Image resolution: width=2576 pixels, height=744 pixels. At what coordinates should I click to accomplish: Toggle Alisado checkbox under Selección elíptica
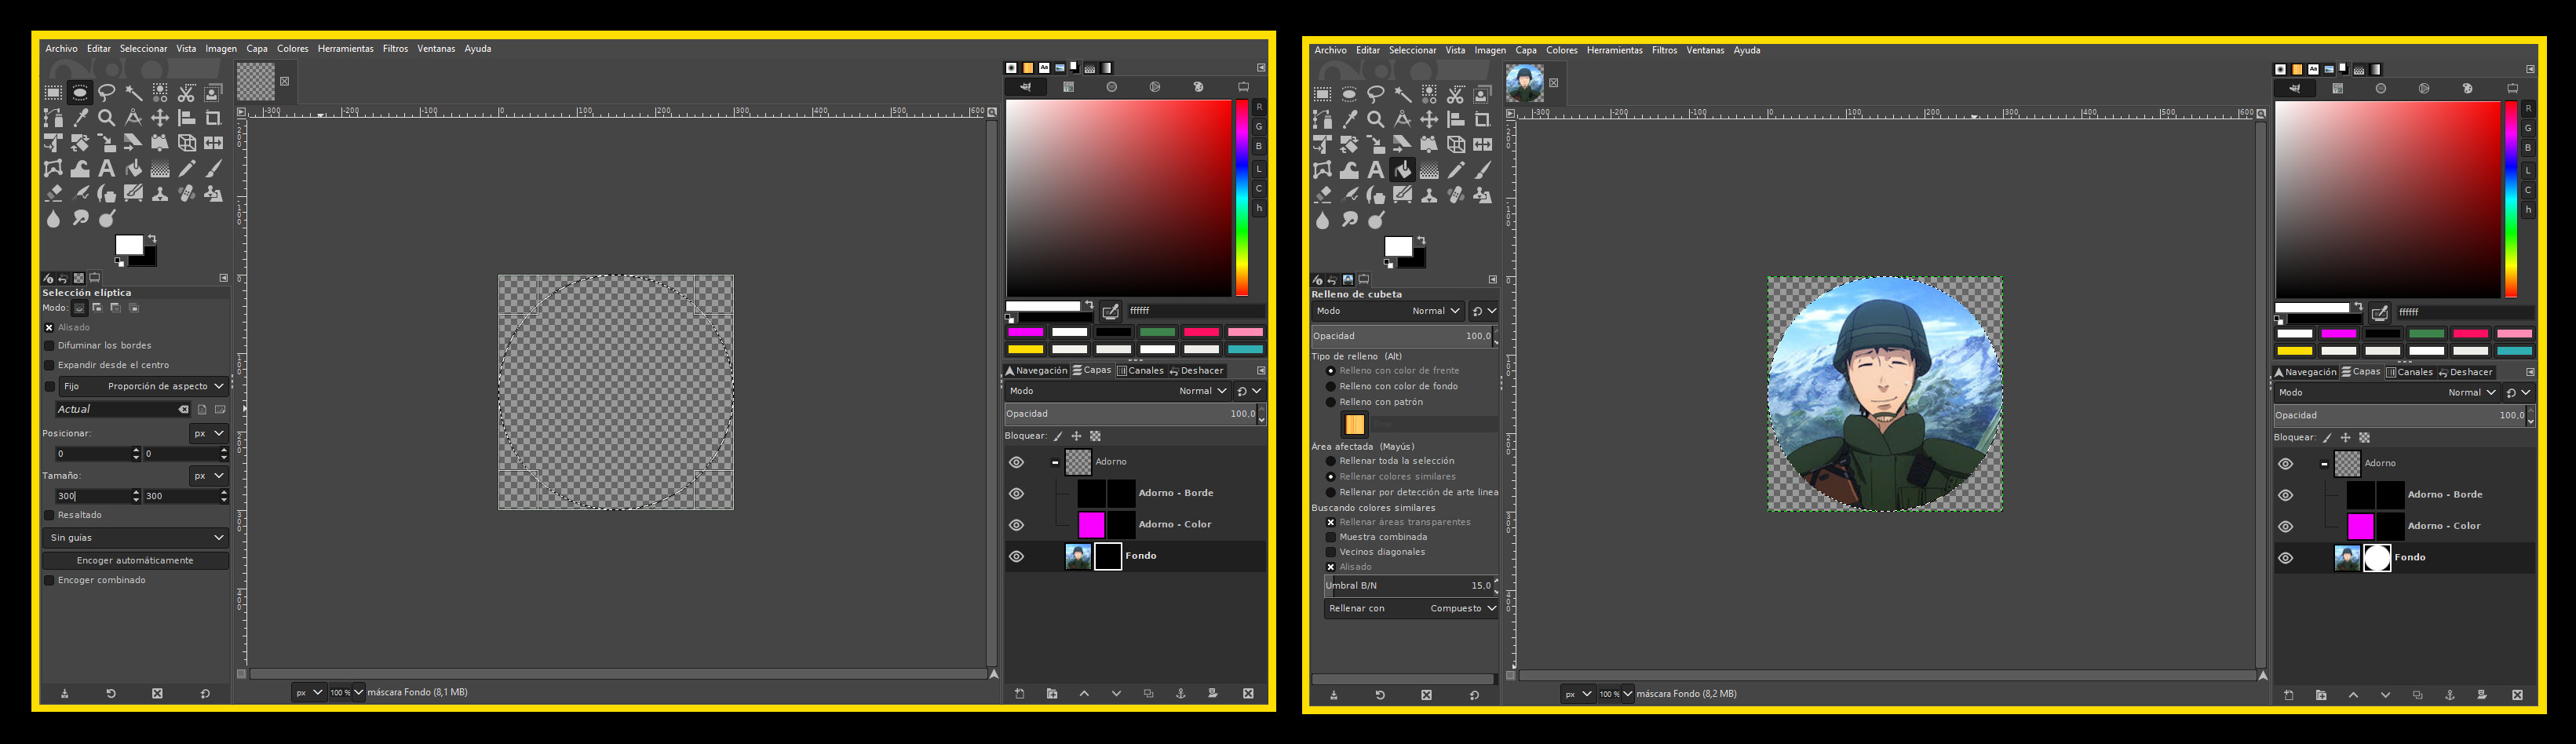(x=49, y=327)
